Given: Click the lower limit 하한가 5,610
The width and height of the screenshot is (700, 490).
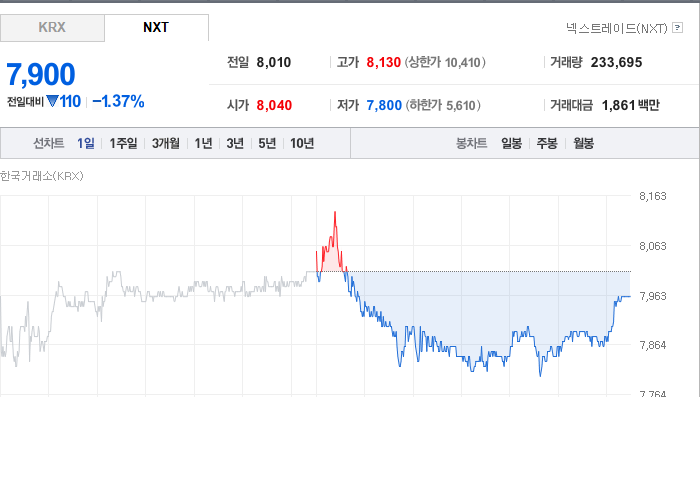Looking at the screenshot, I should click(443, 105).
